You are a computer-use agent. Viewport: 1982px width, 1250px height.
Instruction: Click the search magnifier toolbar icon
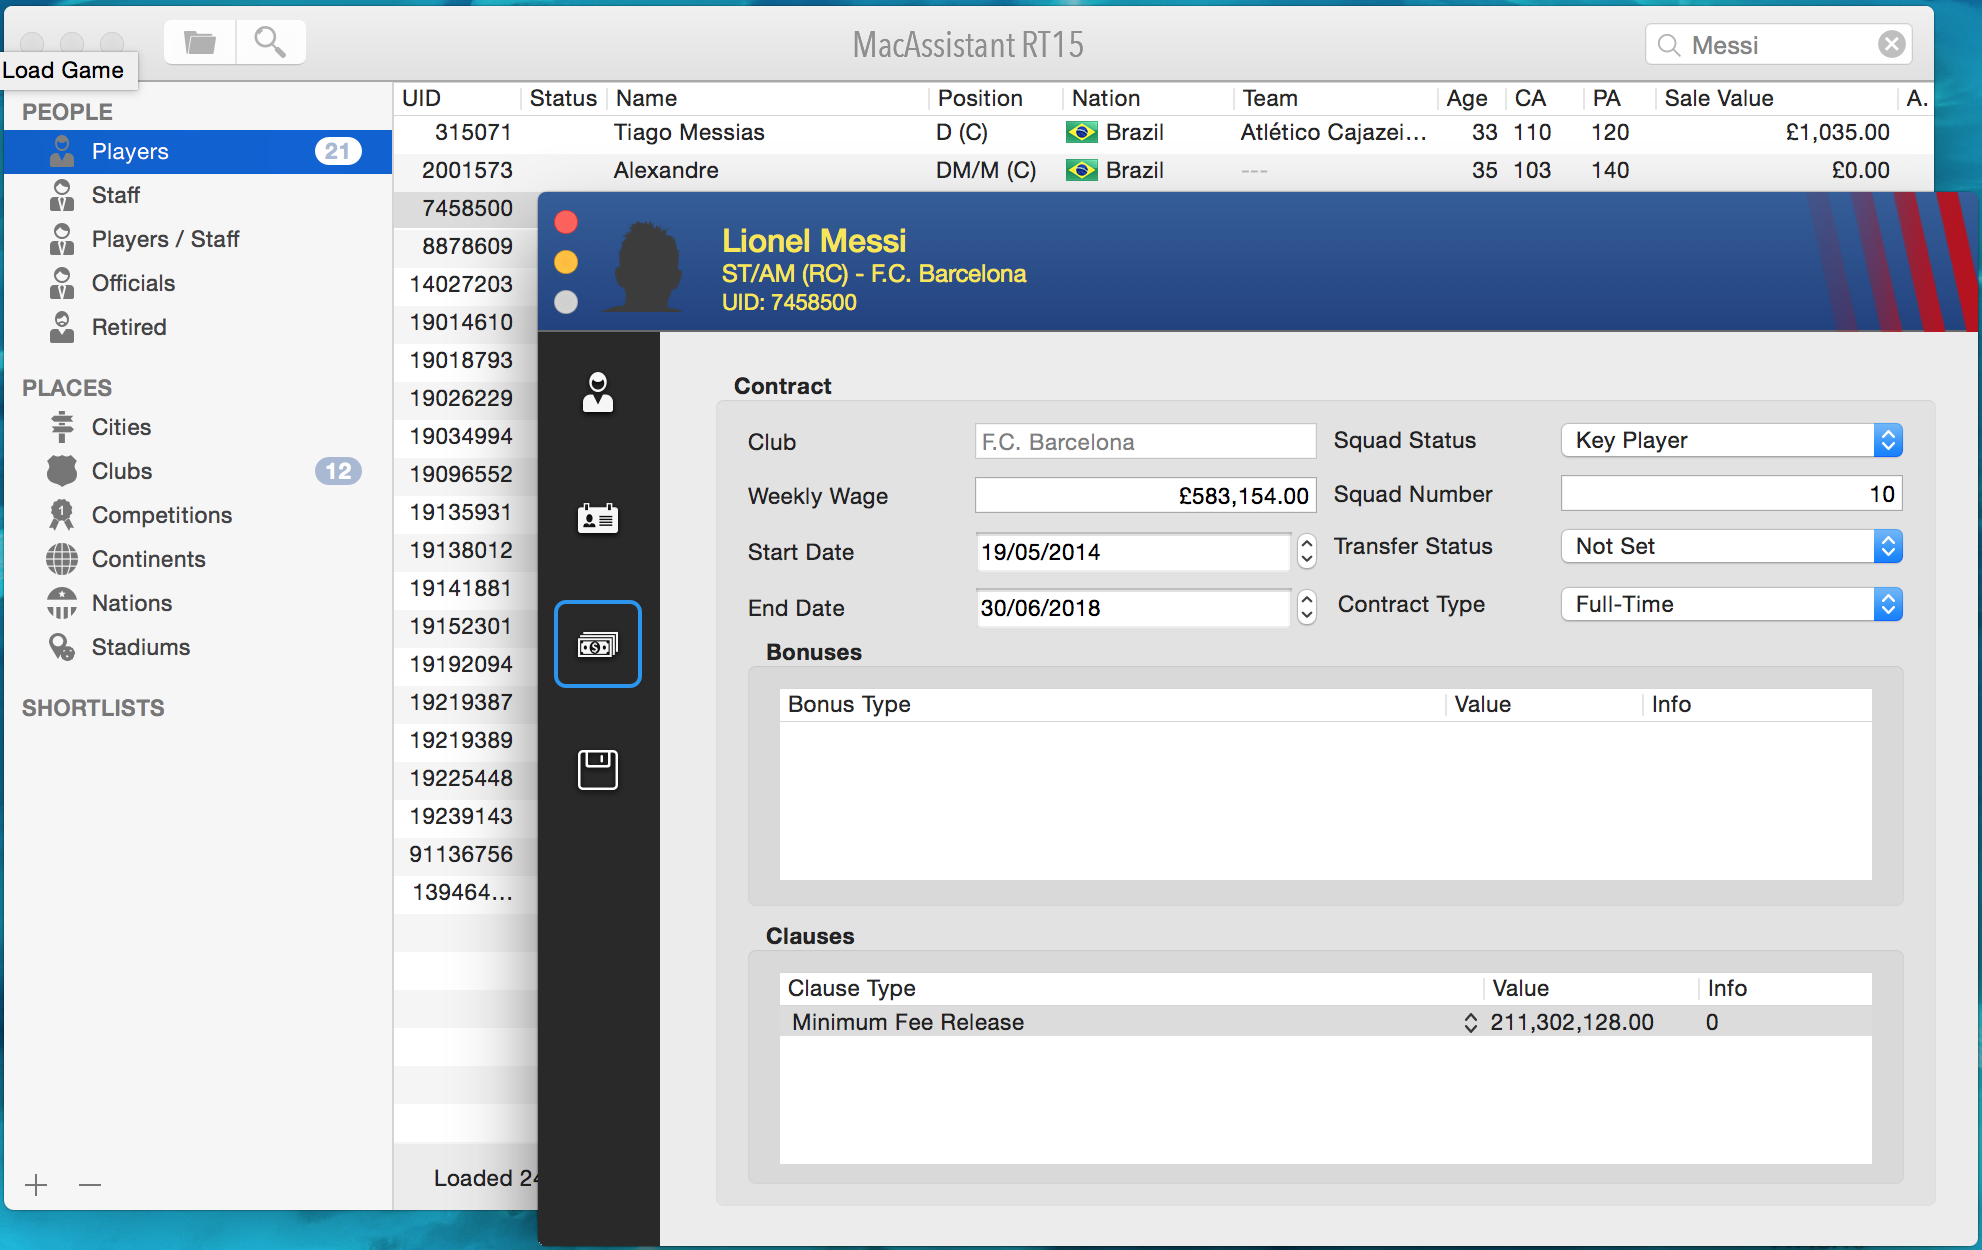[270, 43]
